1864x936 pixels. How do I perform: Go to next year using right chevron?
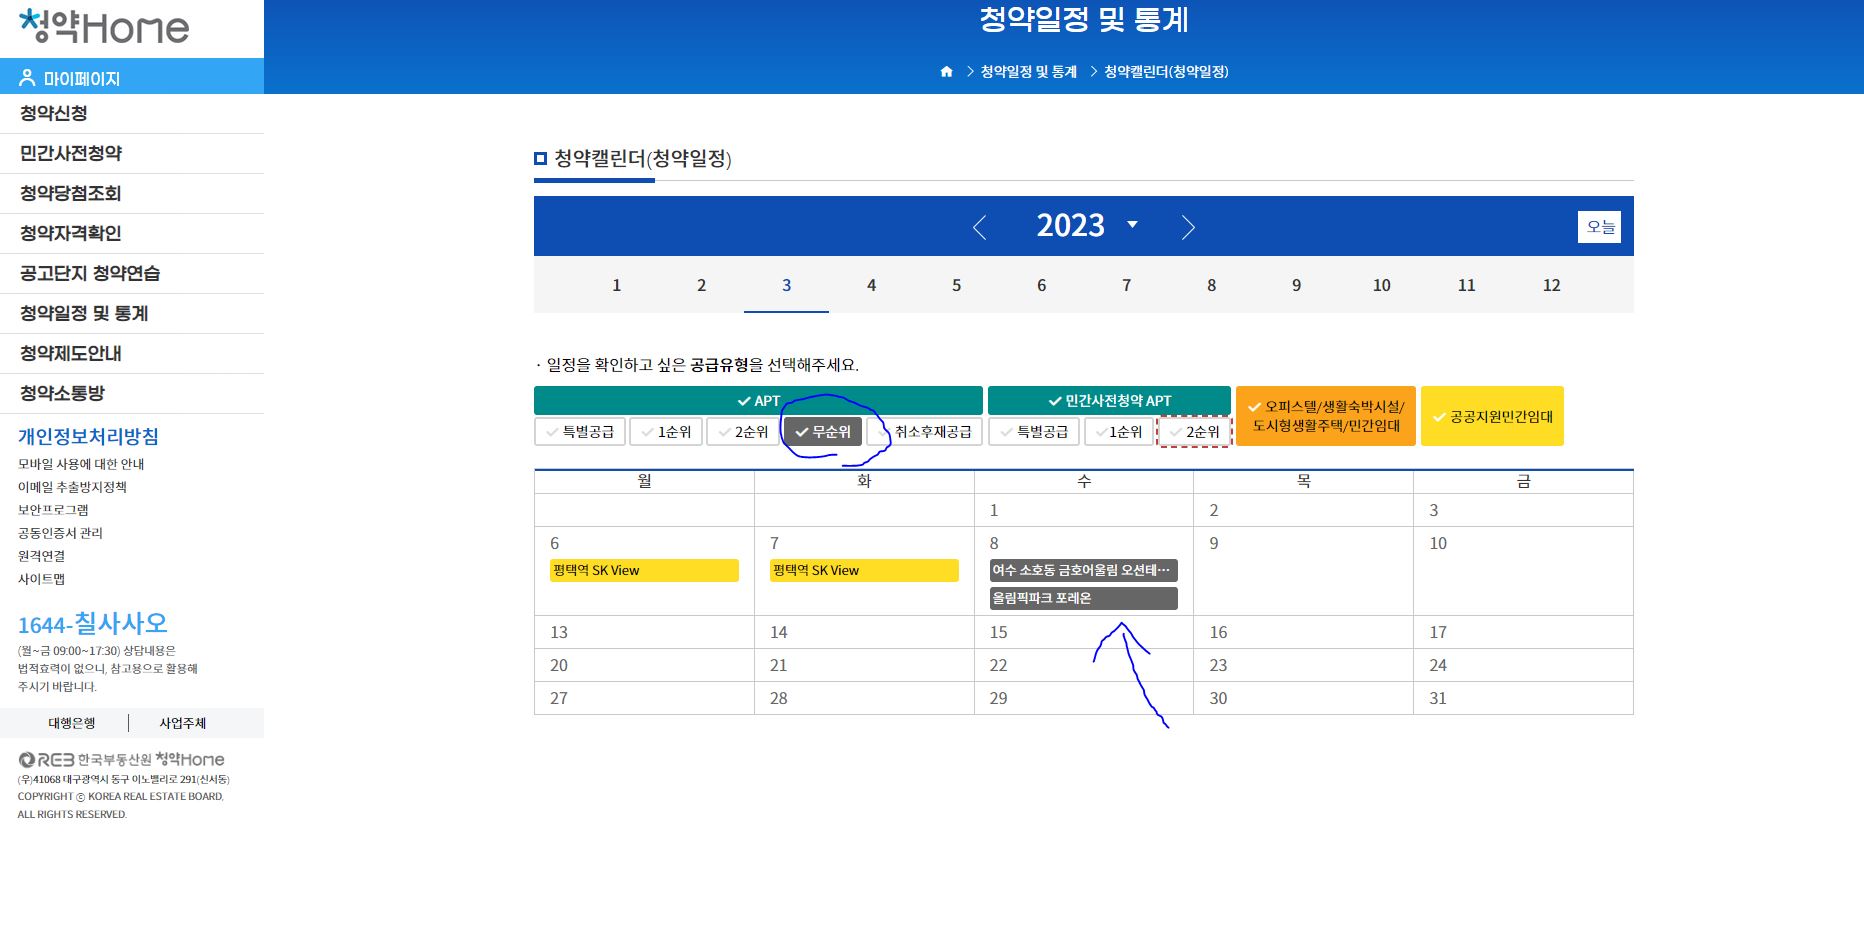click(x=1189, y=227)
